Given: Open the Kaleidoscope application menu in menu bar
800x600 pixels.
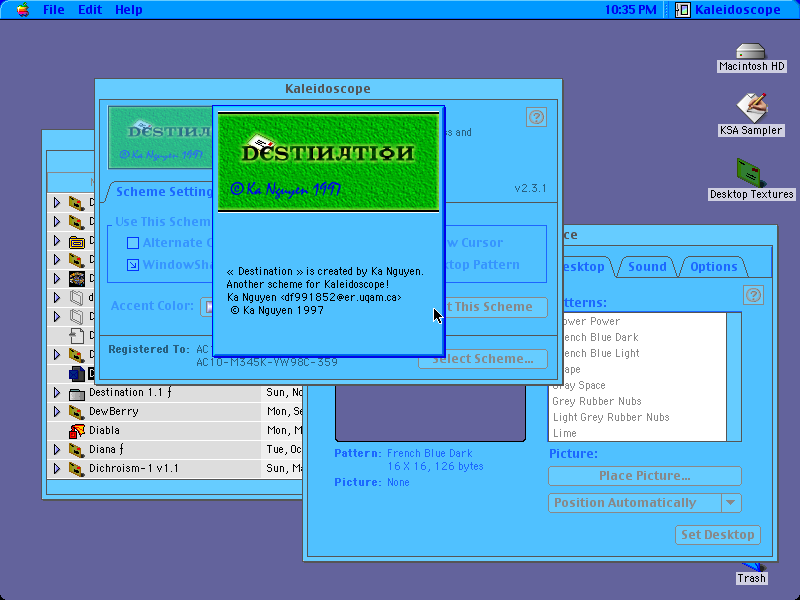Looking at the screenshot, I should pyautogui.click(x=729, y=10).
